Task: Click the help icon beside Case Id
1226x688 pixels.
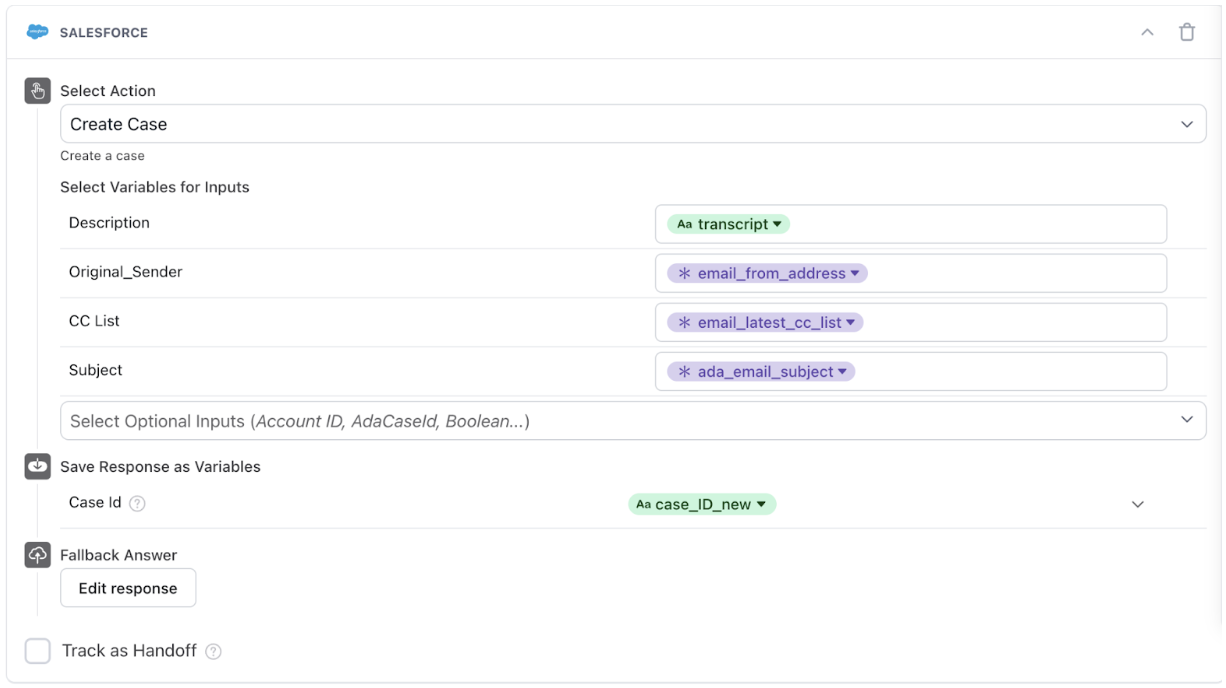Action: [x=138, y=504]
